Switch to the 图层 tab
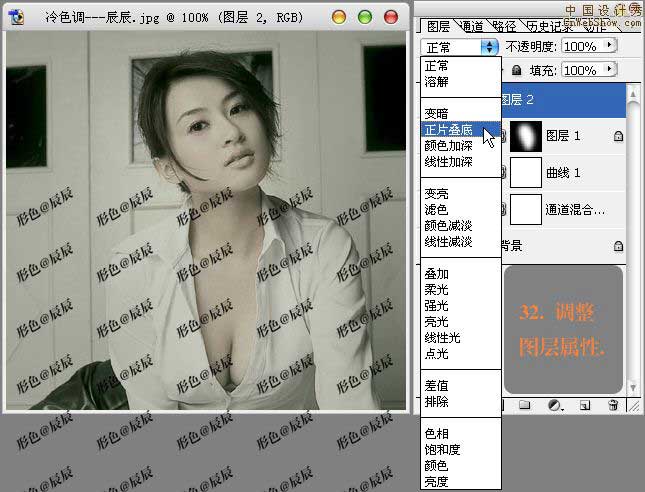The width and height of the screenshot is (645, 492). pyautogui.click(x=439, y=27)
